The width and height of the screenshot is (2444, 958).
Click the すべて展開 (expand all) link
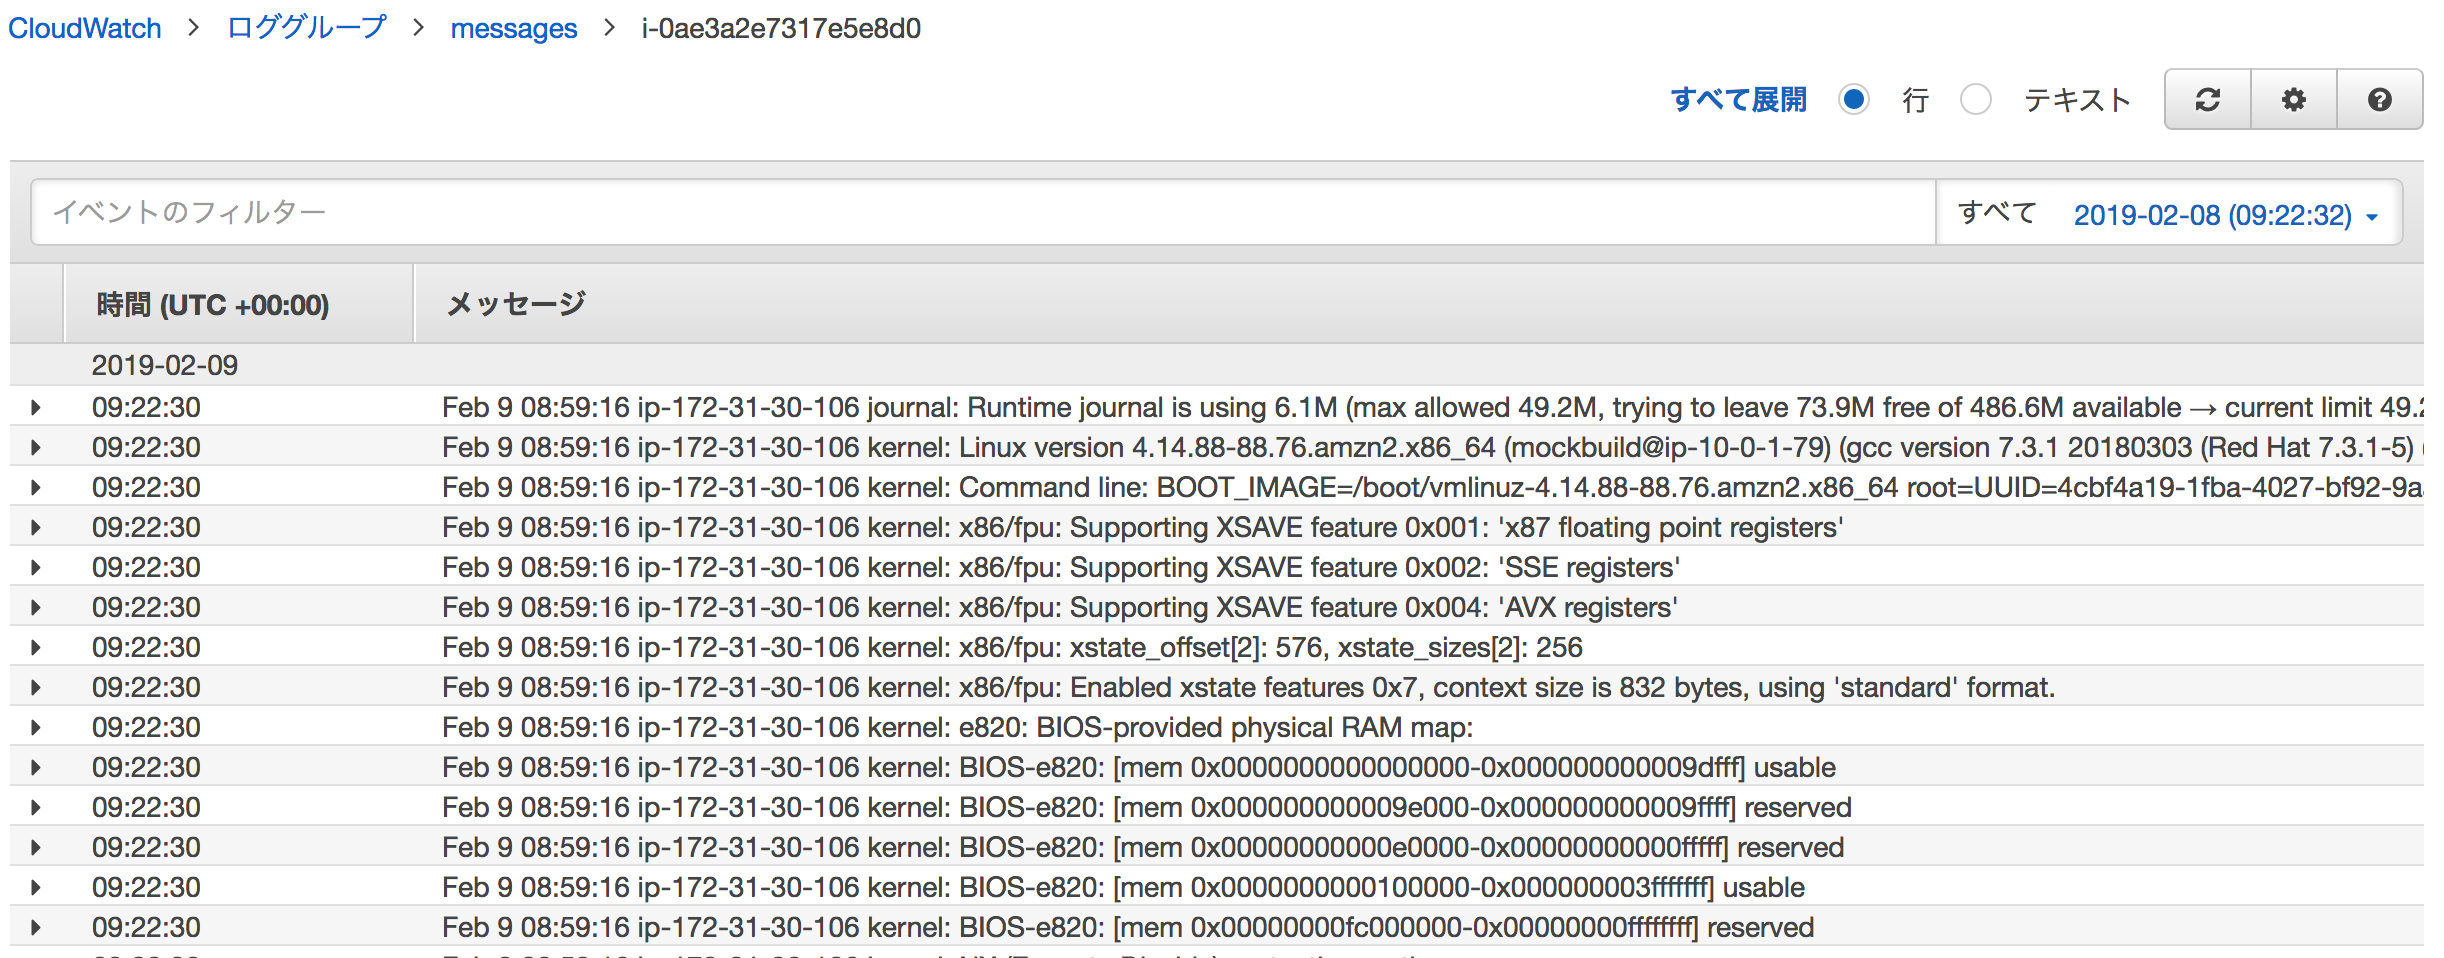[x=1738, y=99]
